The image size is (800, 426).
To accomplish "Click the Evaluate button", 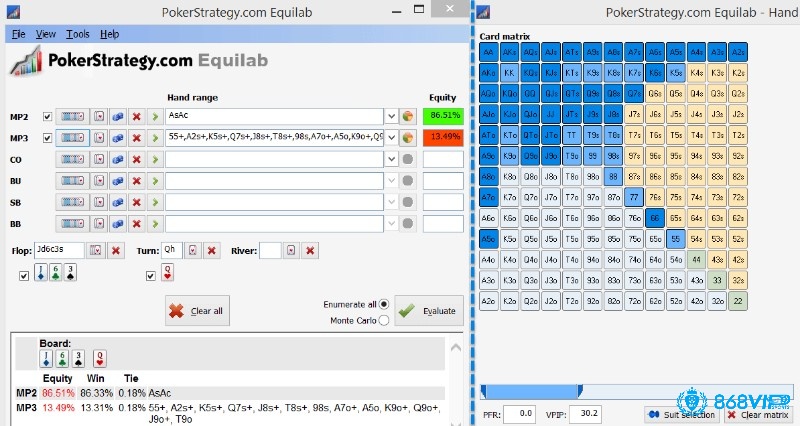I will coord(429,311).
